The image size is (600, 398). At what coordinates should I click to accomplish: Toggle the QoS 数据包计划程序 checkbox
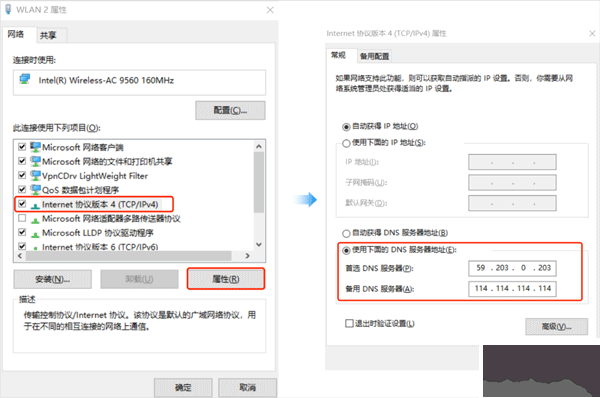coord(22,189)
